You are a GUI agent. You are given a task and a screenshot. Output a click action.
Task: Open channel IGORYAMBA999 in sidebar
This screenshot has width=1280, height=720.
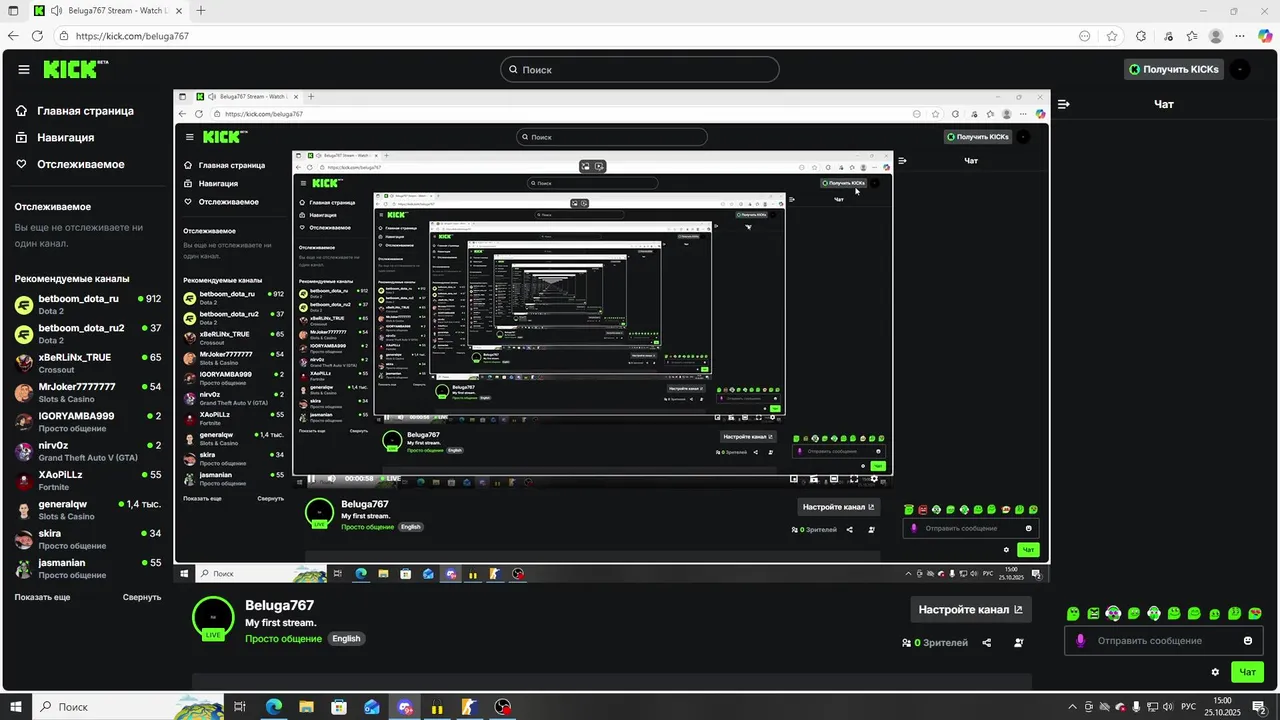88,421
